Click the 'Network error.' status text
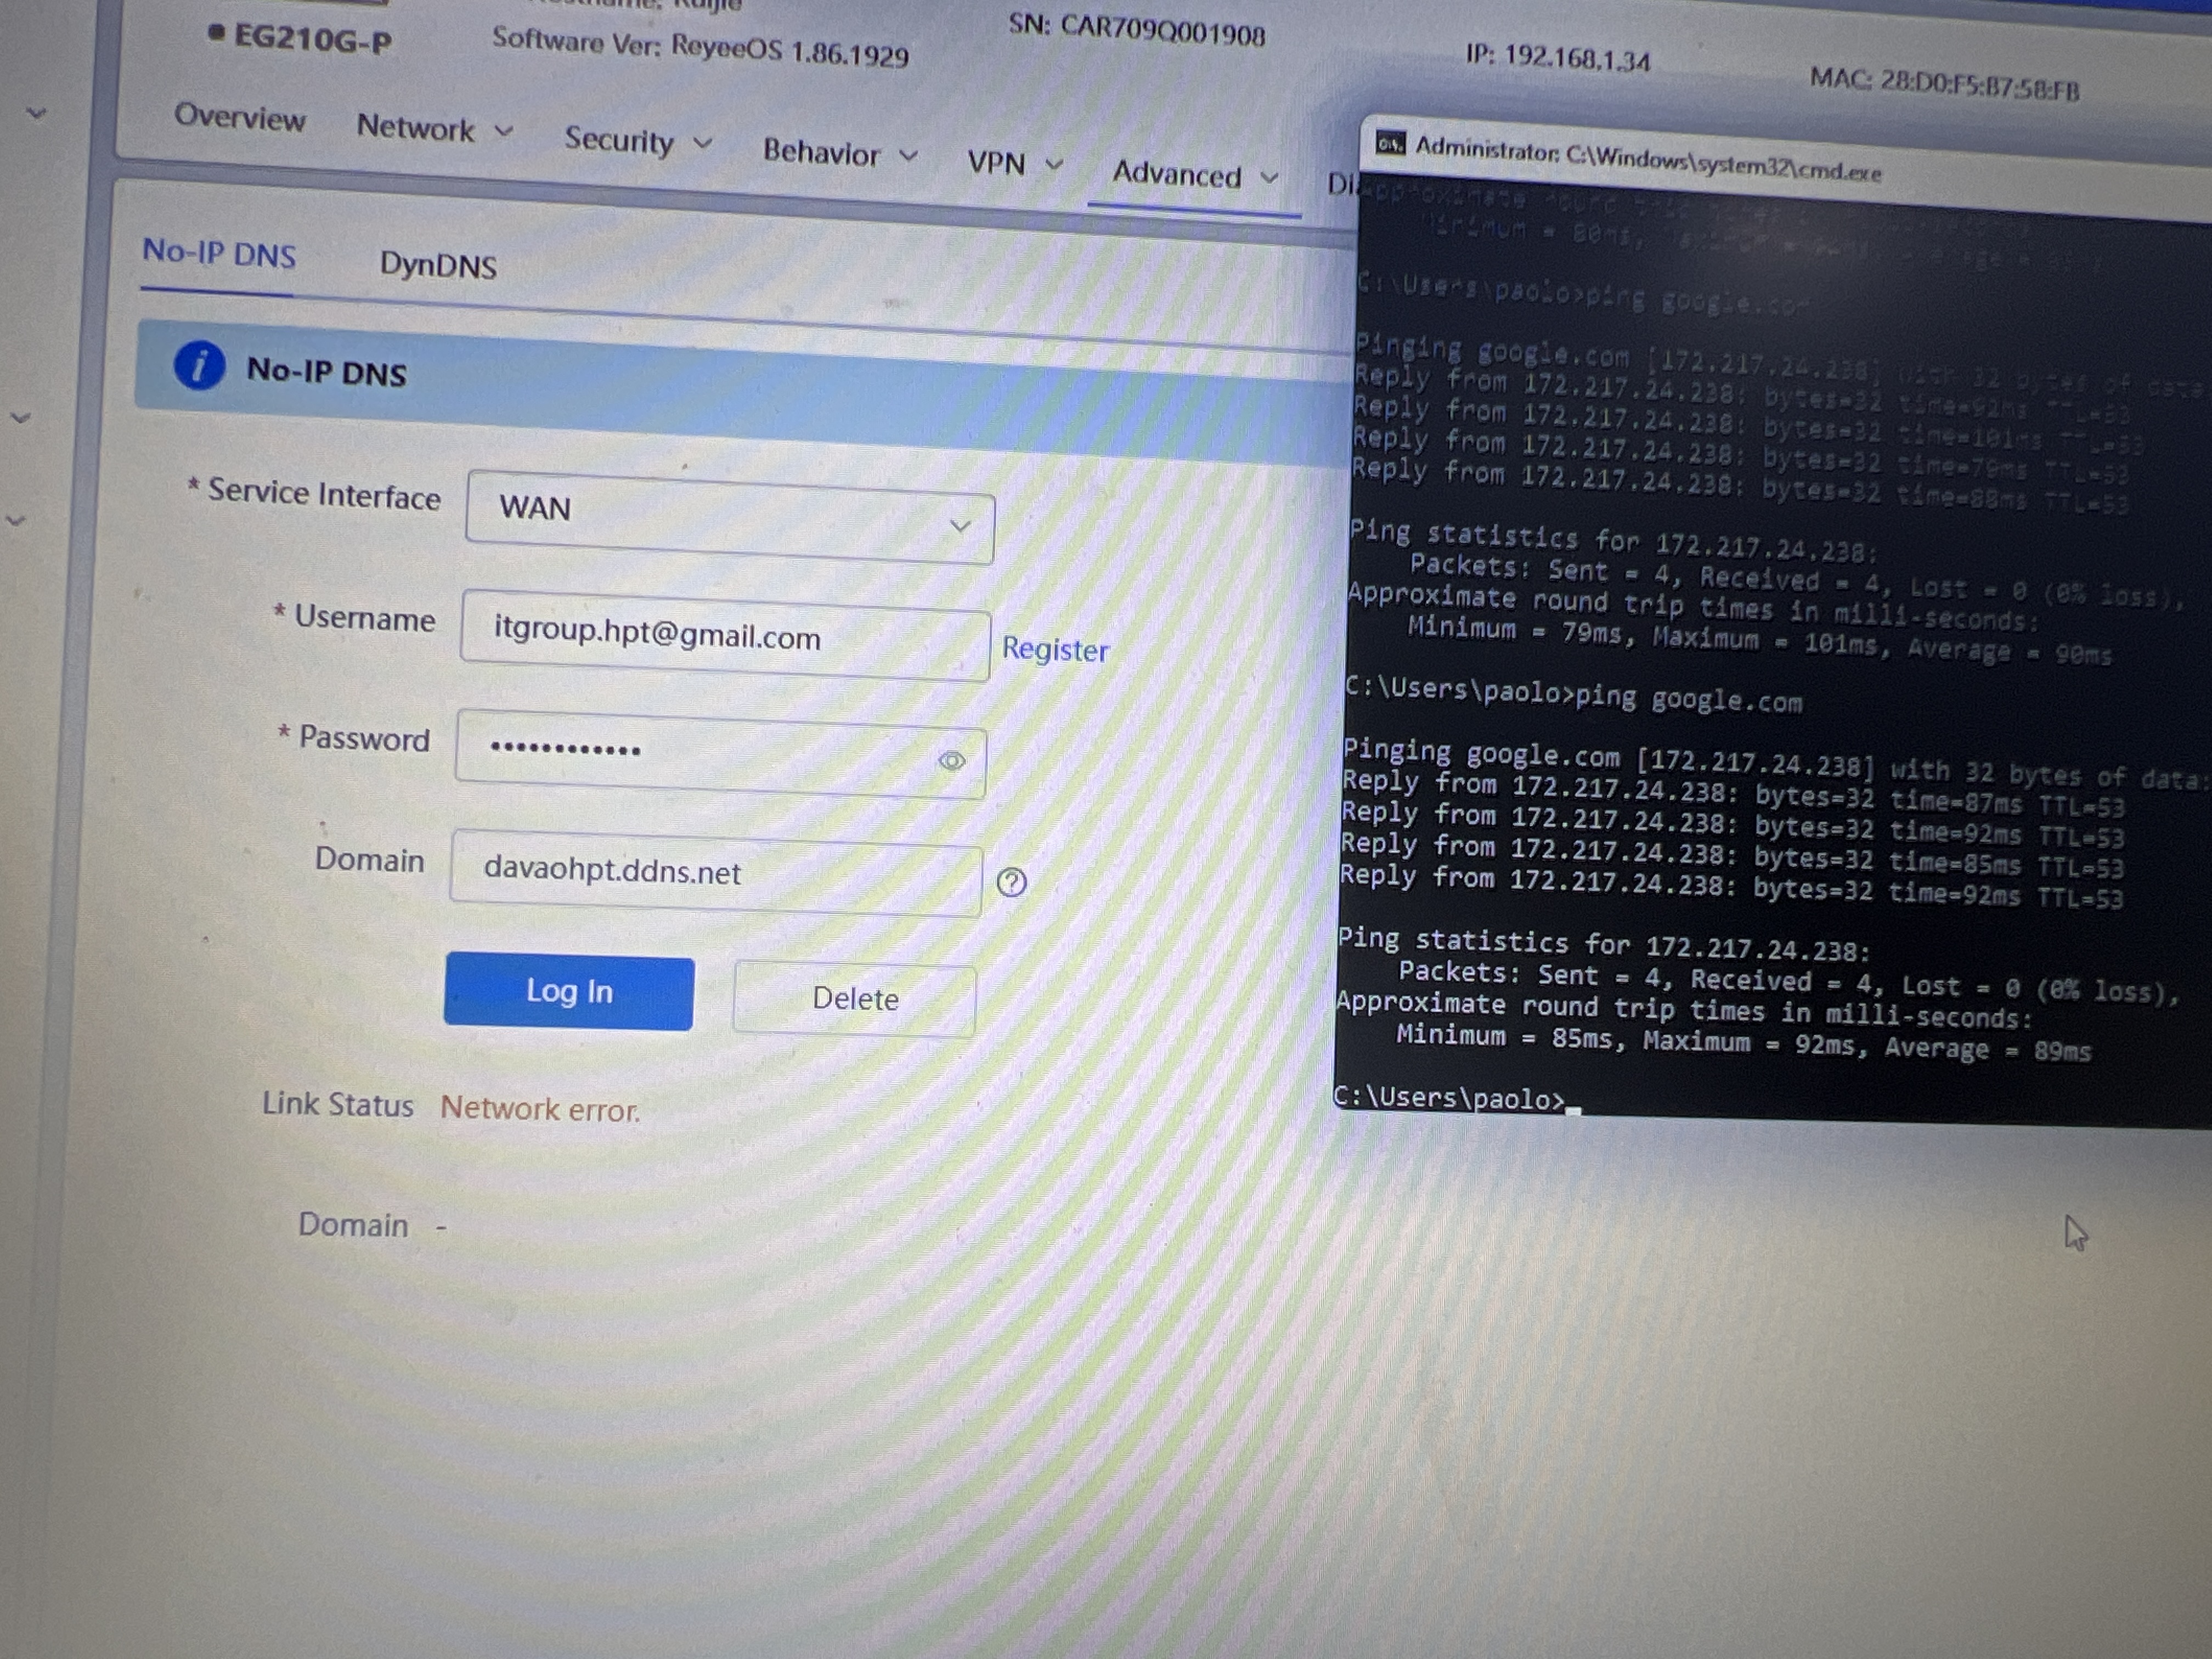Image resolution: width=2212 pixels, height=1659 pixels. tap(540, 1109)
